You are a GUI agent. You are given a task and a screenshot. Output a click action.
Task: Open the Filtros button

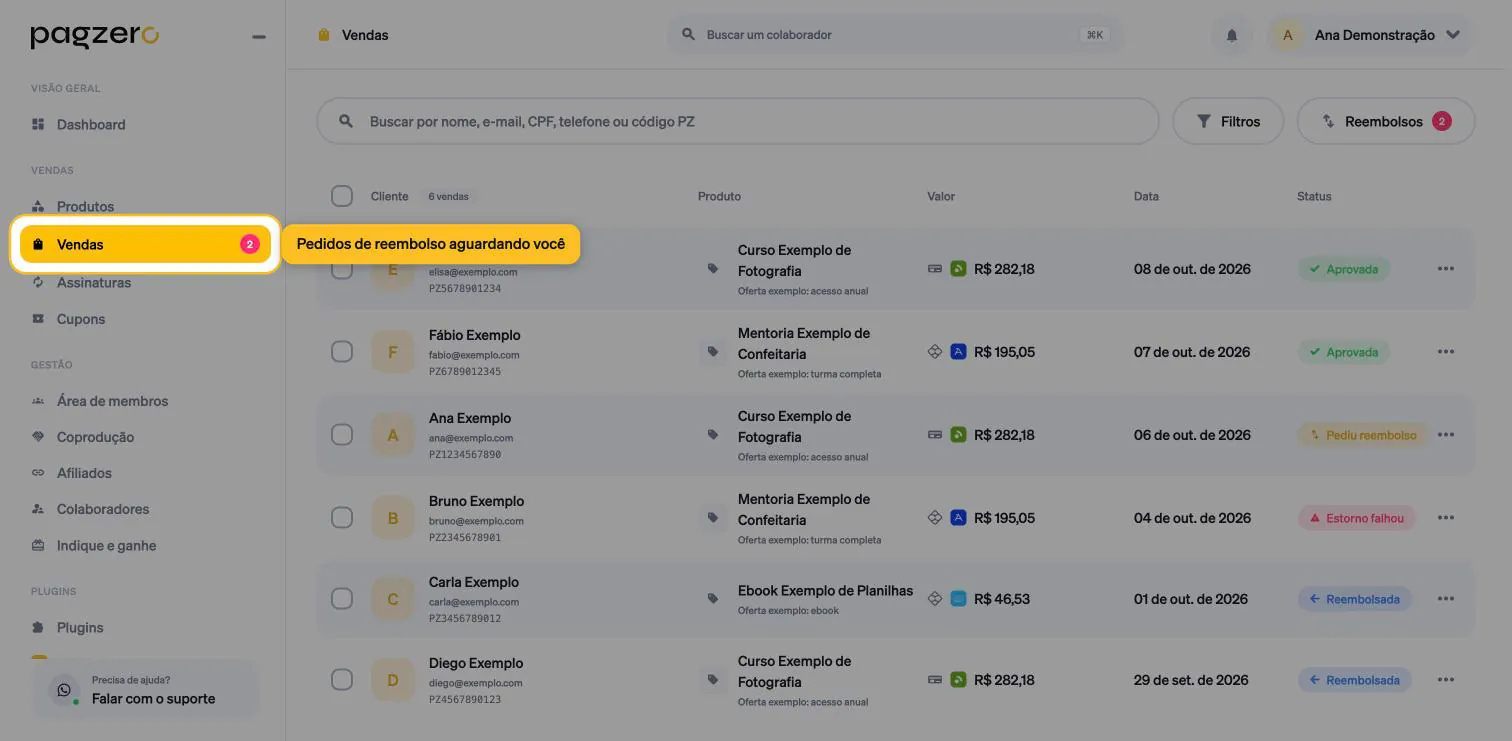(x=1228, y=121)
